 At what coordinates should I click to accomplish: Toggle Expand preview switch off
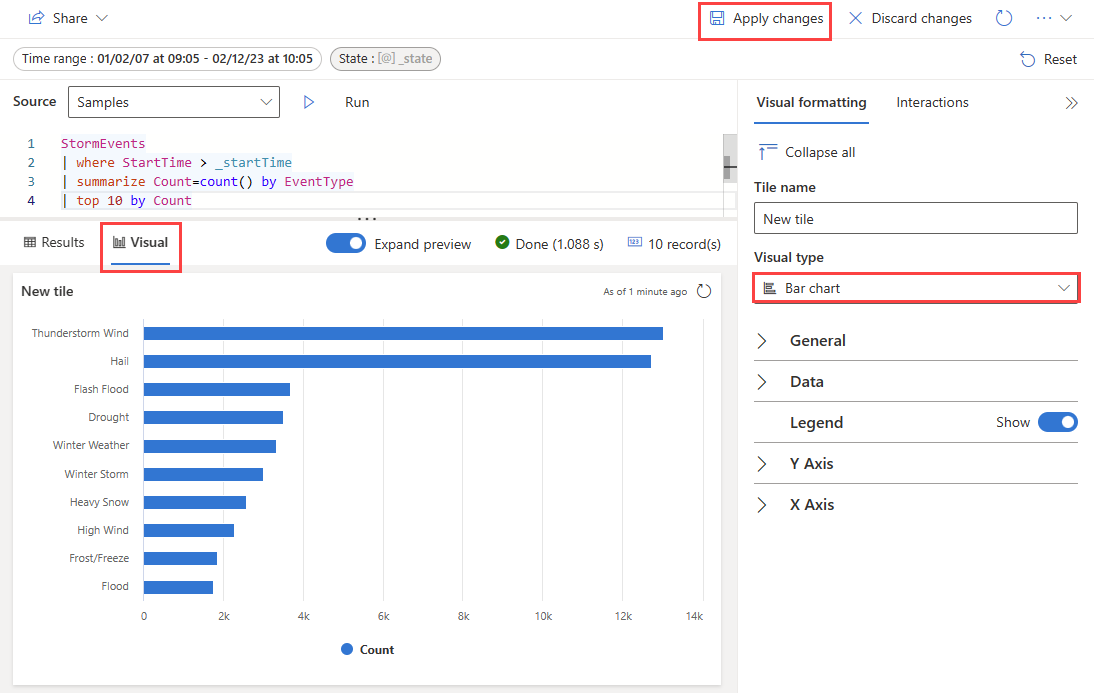click(345, 243)
